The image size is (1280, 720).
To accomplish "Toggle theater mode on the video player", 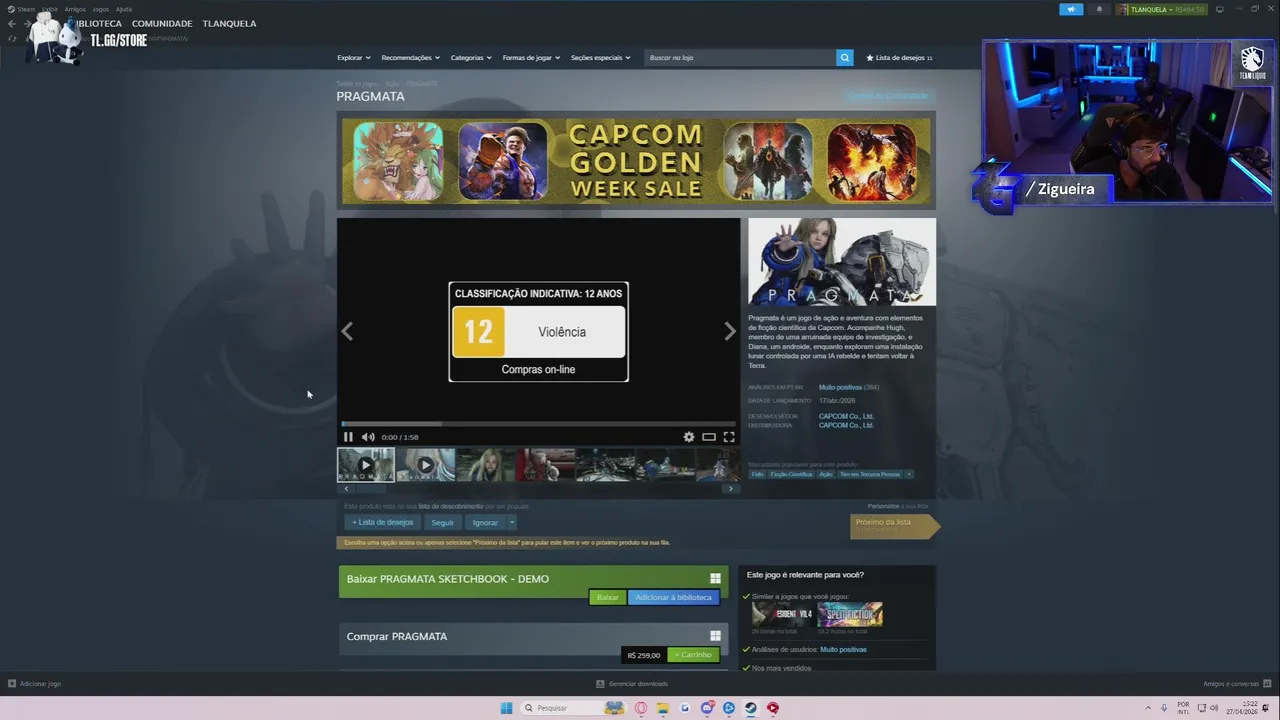I will pyautogui.click(x=709, y=437).
